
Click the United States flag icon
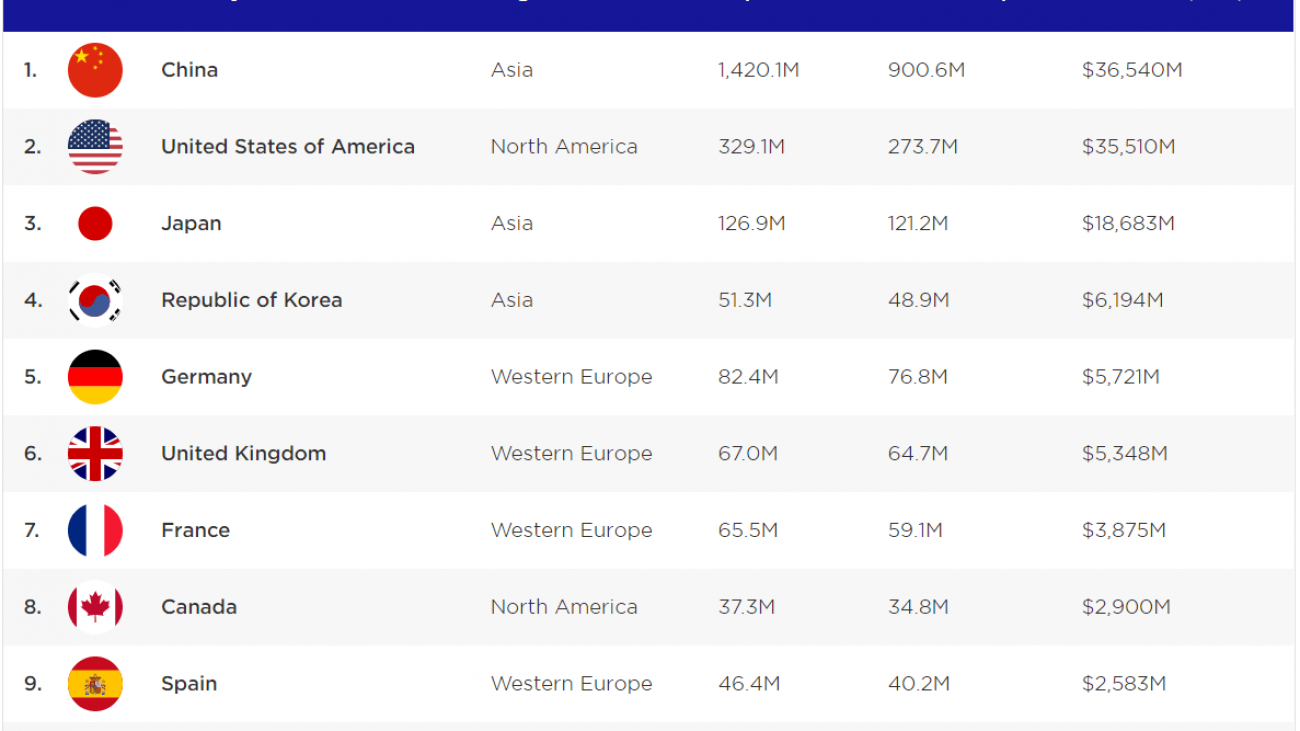(95, 147)
